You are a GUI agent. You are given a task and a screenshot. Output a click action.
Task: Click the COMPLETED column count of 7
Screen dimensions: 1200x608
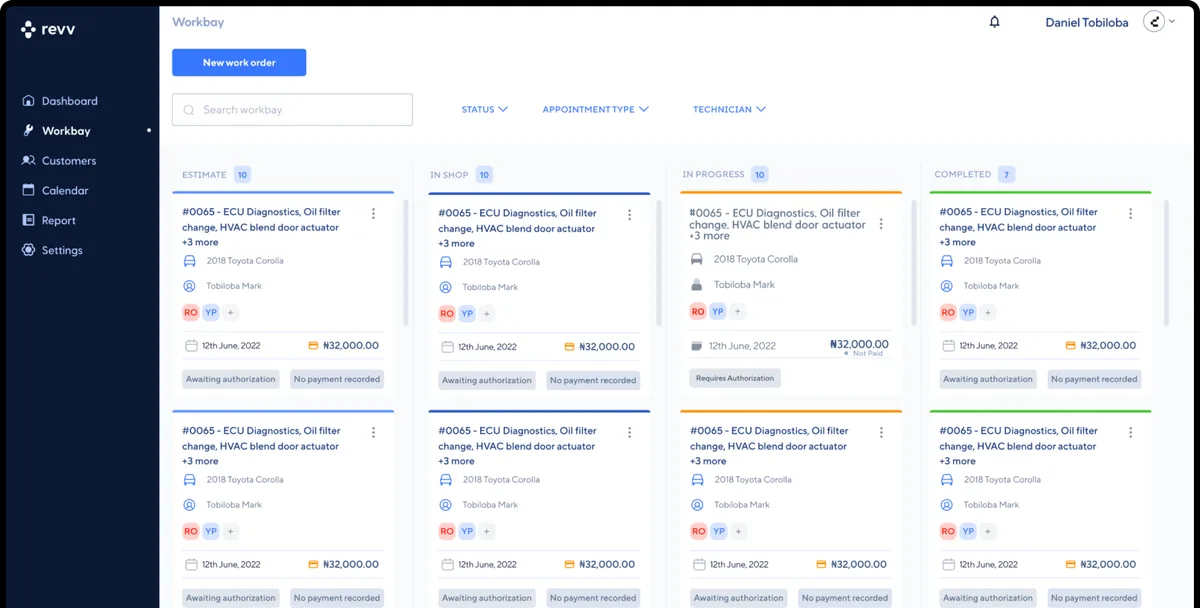1006,175
